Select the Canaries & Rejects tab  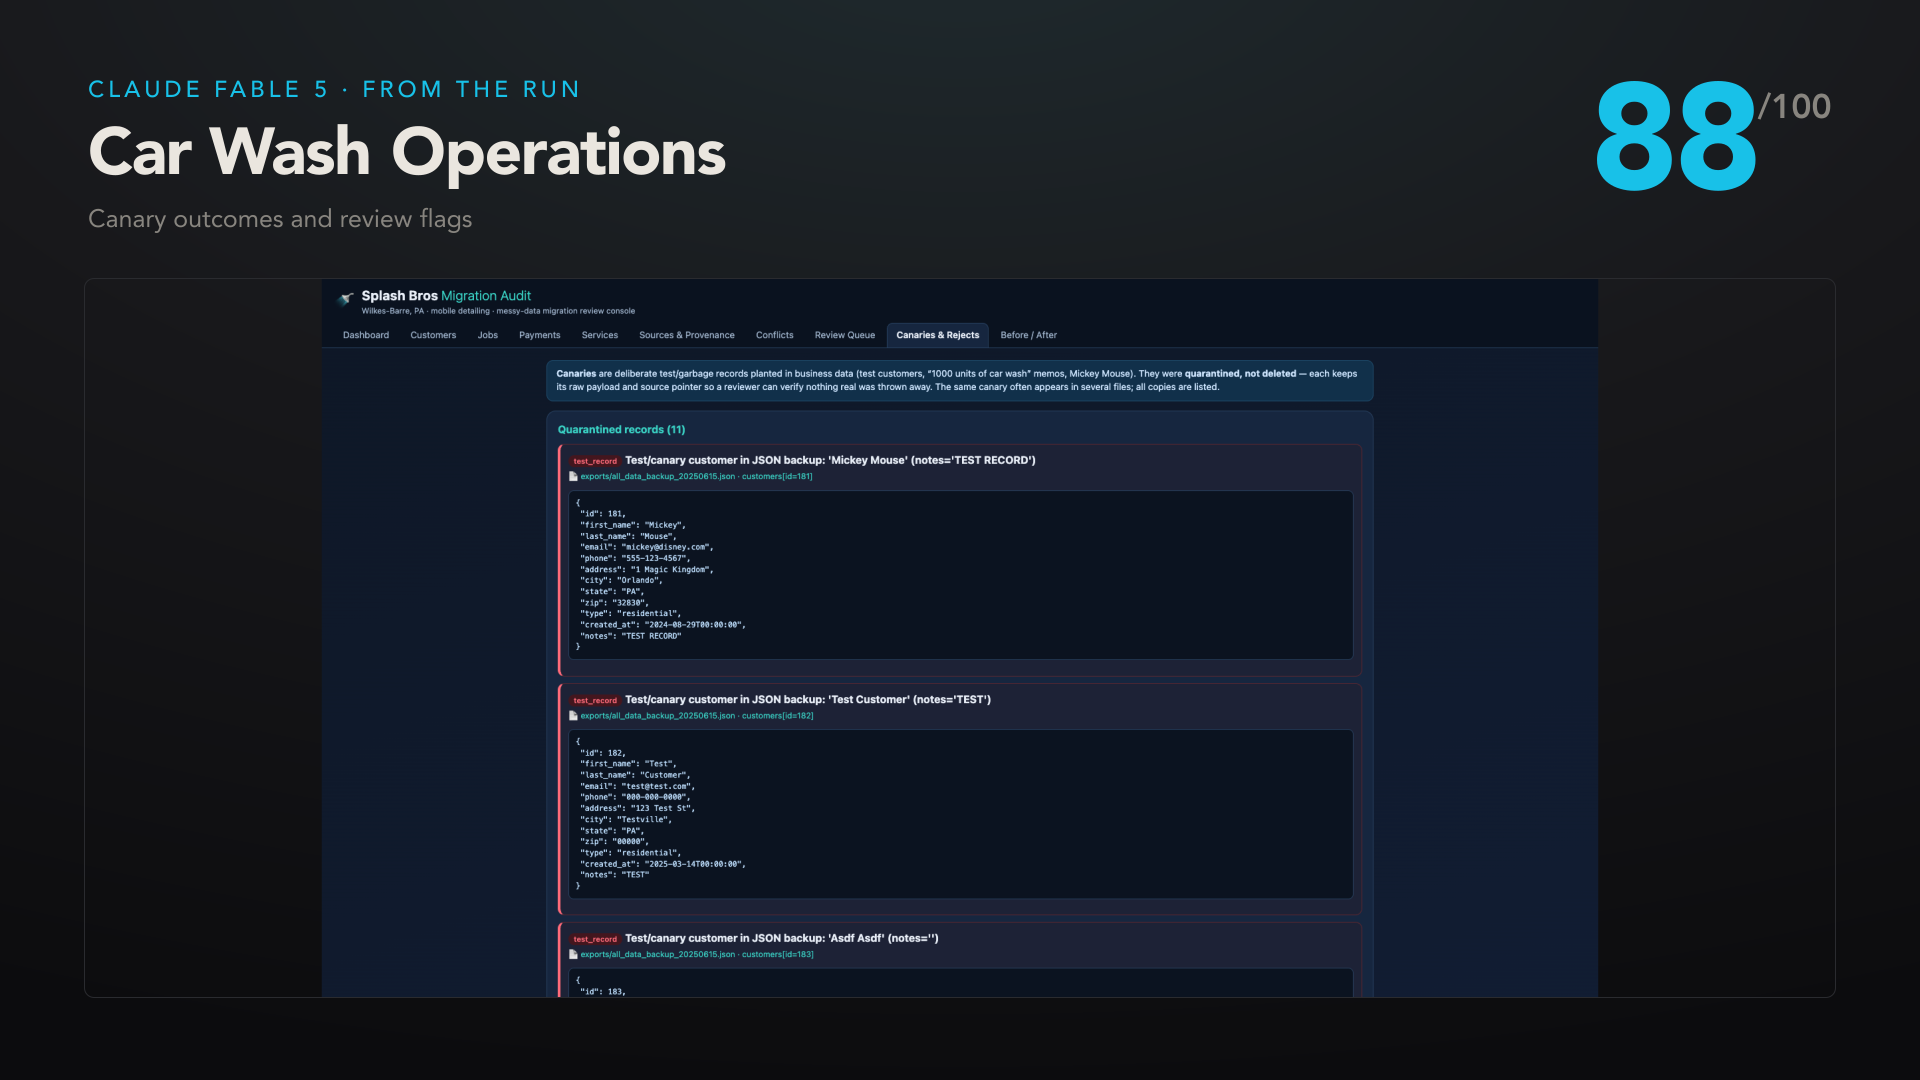click(x=938, y=335)
